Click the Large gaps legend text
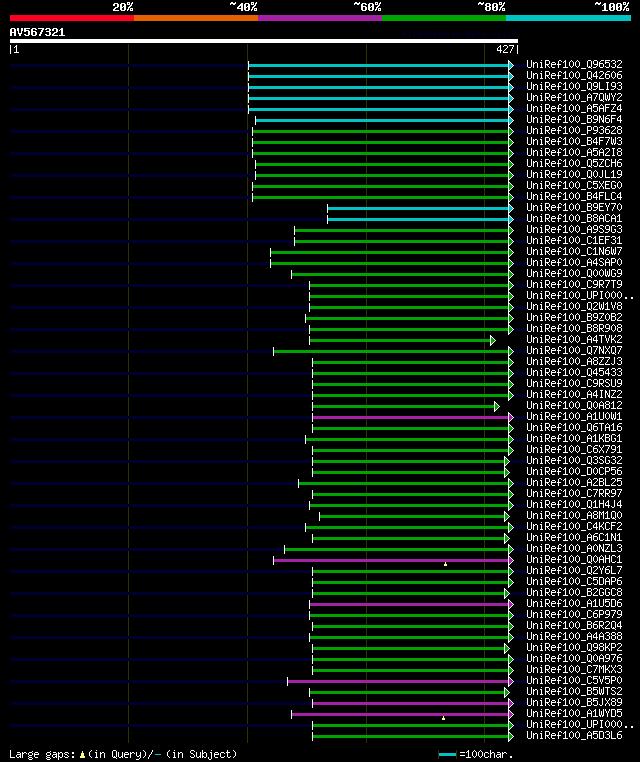Image resolution: width=640 pixels, height=762 pixels. pyautogui.click(x=43, y=754)
